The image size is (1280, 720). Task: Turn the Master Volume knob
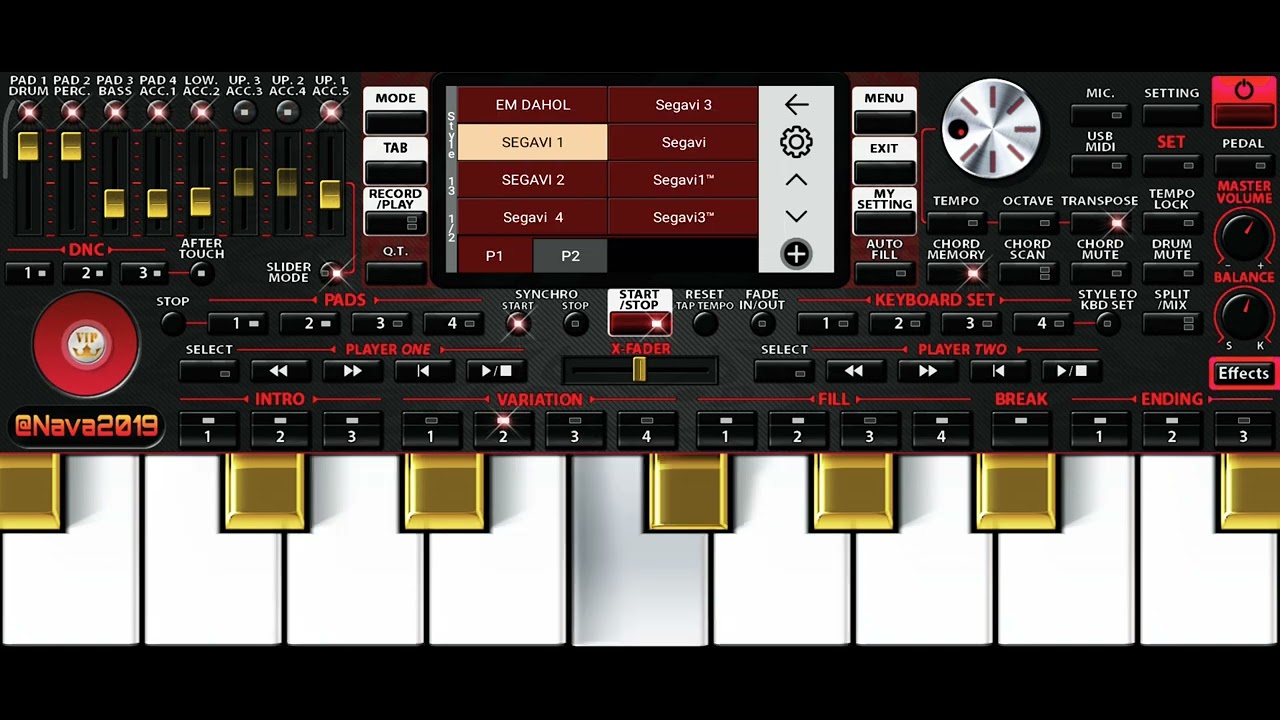pos(1243,238)
